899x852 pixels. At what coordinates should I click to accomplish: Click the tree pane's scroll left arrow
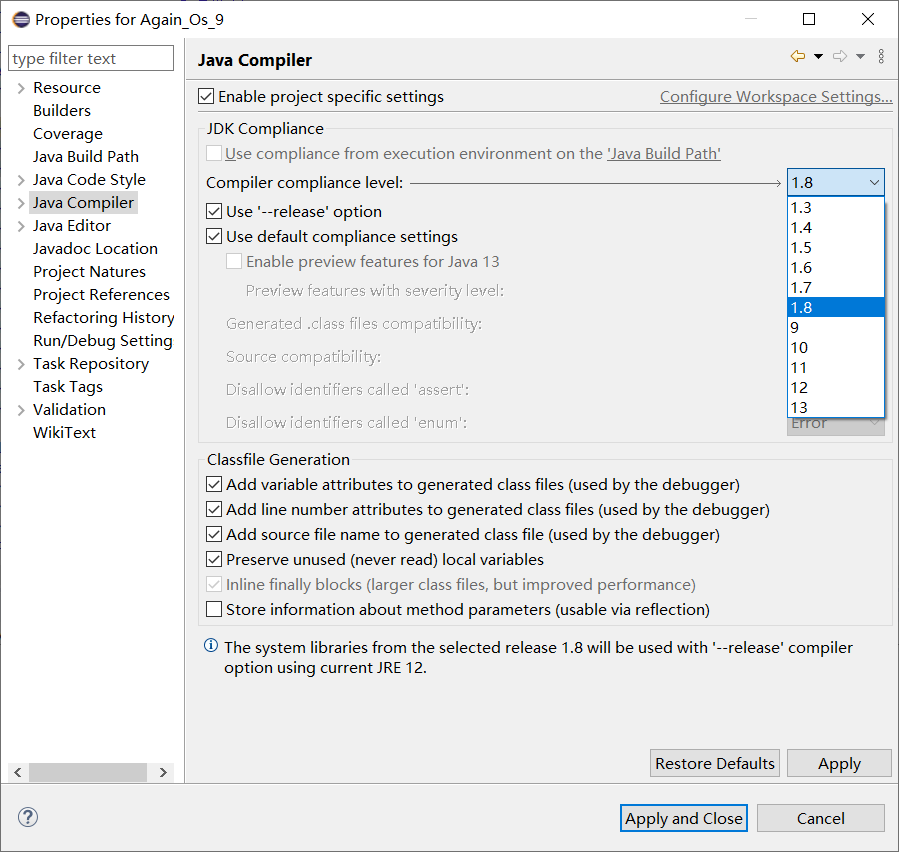(18, 773)
